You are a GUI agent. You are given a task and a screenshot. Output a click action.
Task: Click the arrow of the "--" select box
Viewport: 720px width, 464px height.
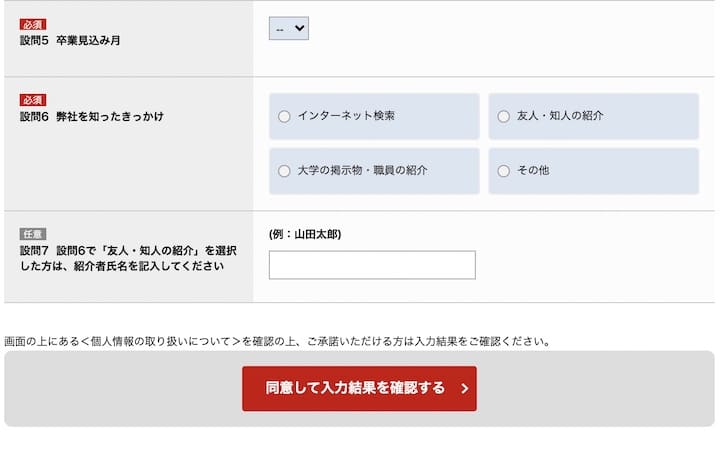pyautogui.click(x=299, y=29)
